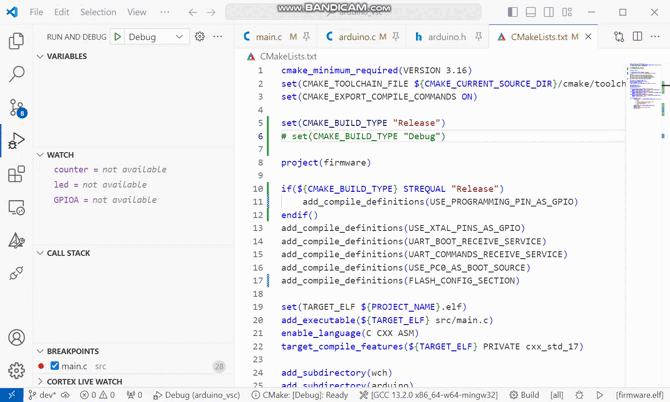Open Run and Debug more actions ellipsis
670x402 pixels.
(218, 36)
